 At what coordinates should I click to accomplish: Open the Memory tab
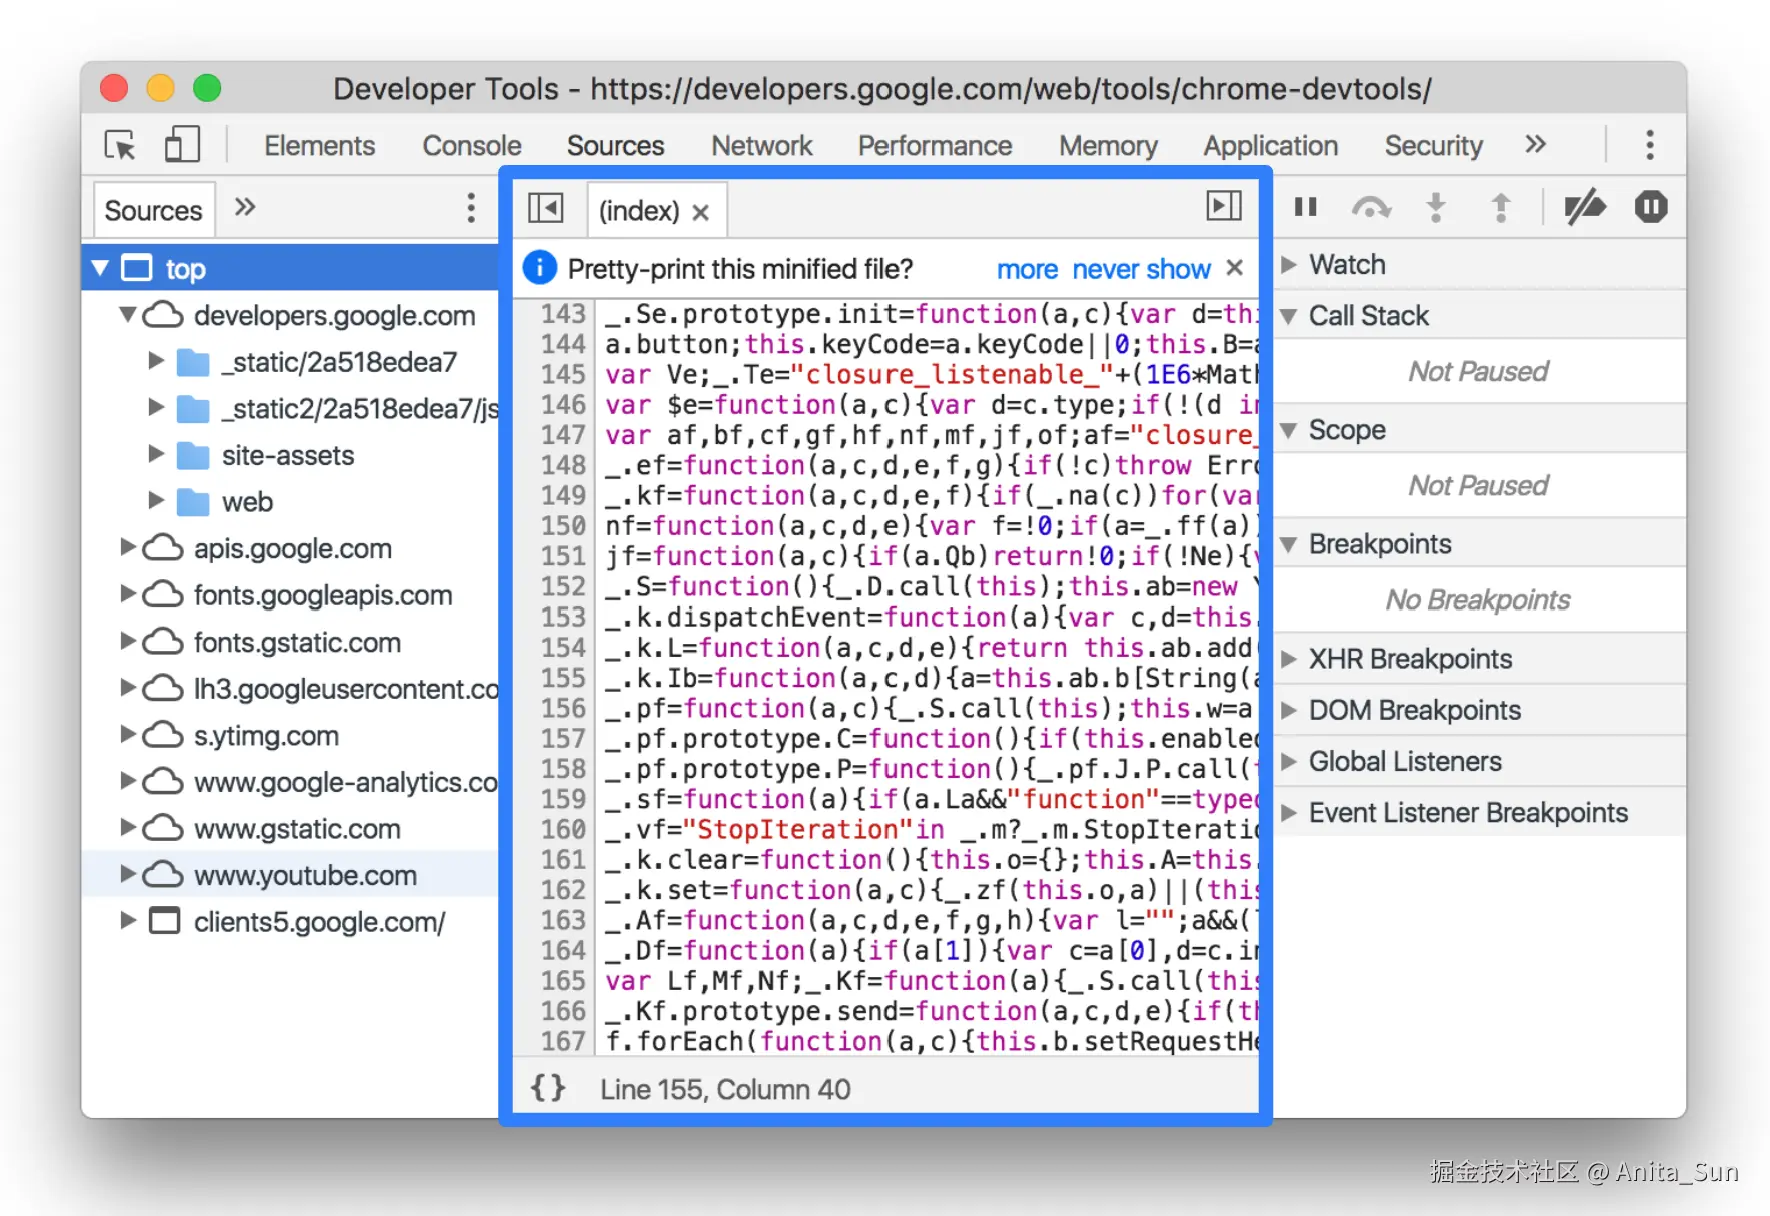tap(1108, 146)
